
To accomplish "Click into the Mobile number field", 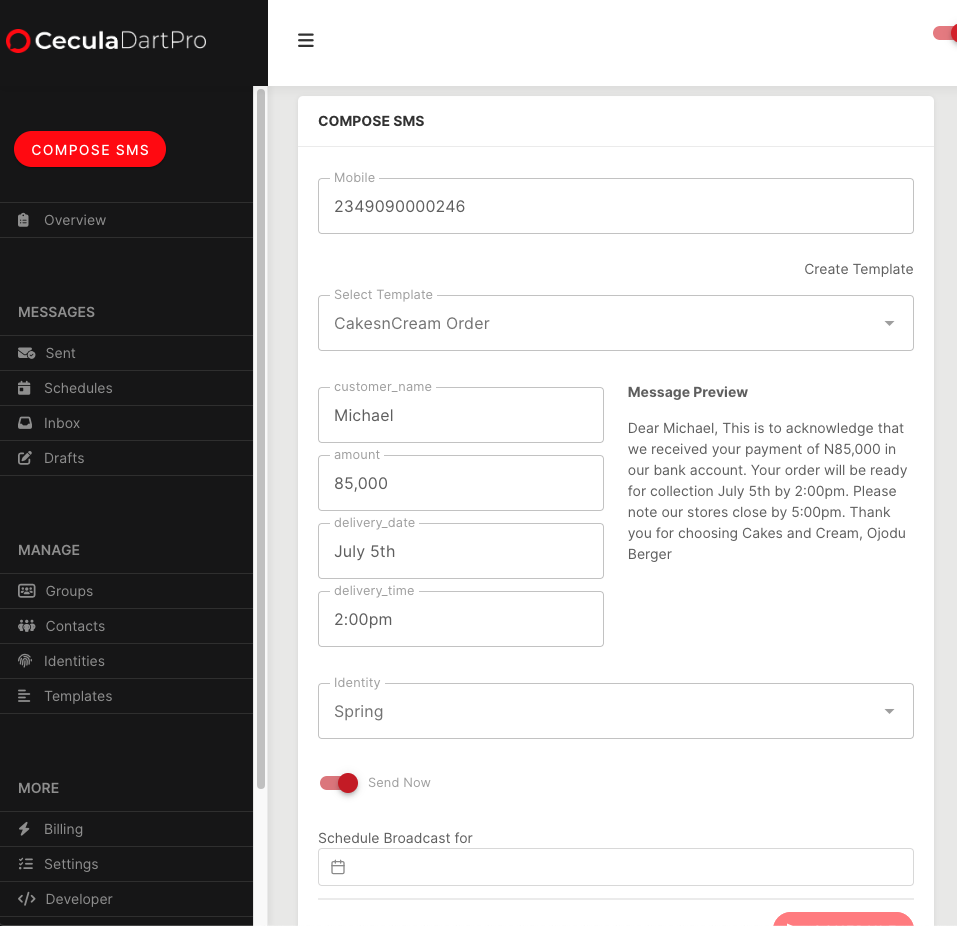I will tap(615, 206).
